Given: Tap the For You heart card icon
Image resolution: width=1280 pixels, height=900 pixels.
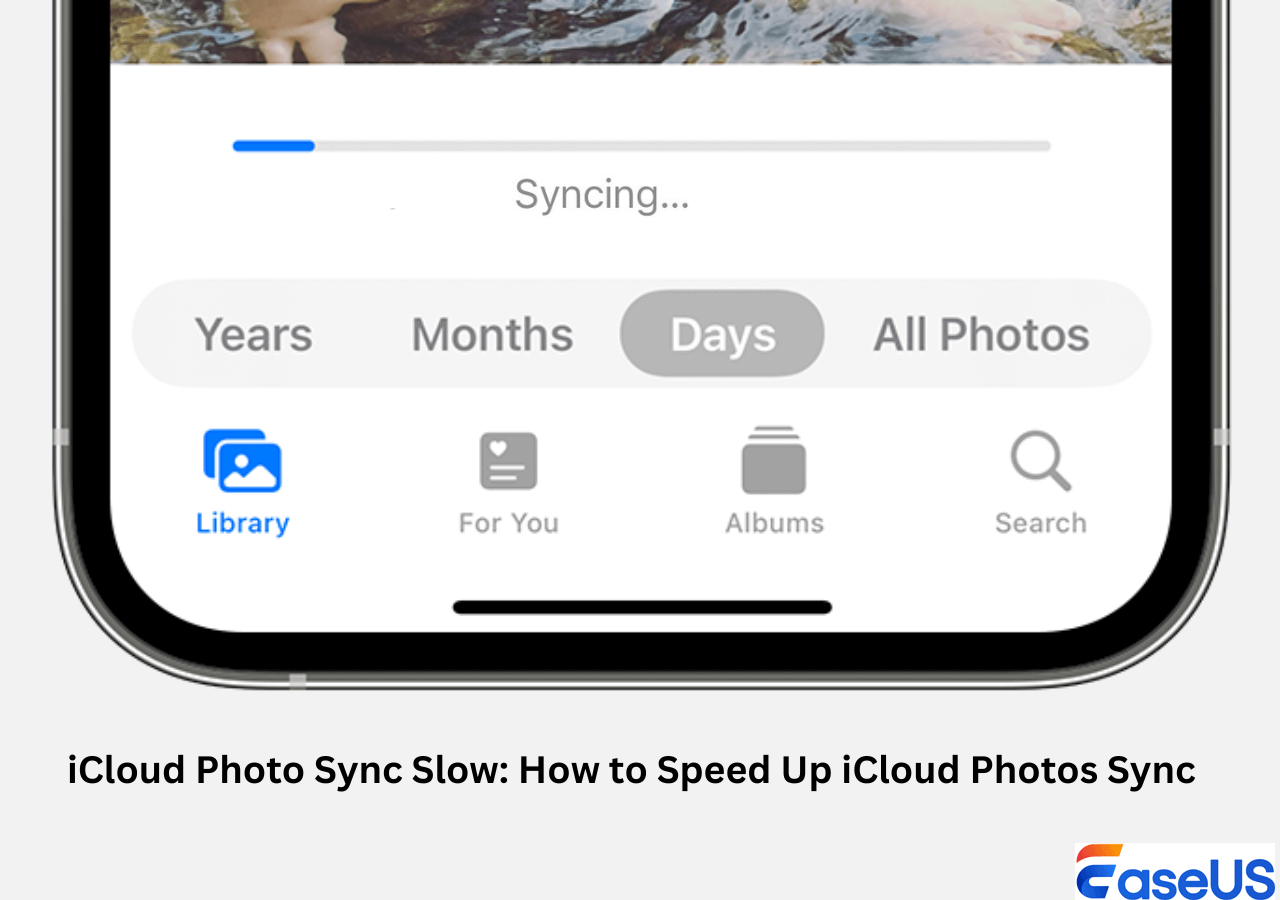Looking at the screenshot, I should (x=508, y=461).
